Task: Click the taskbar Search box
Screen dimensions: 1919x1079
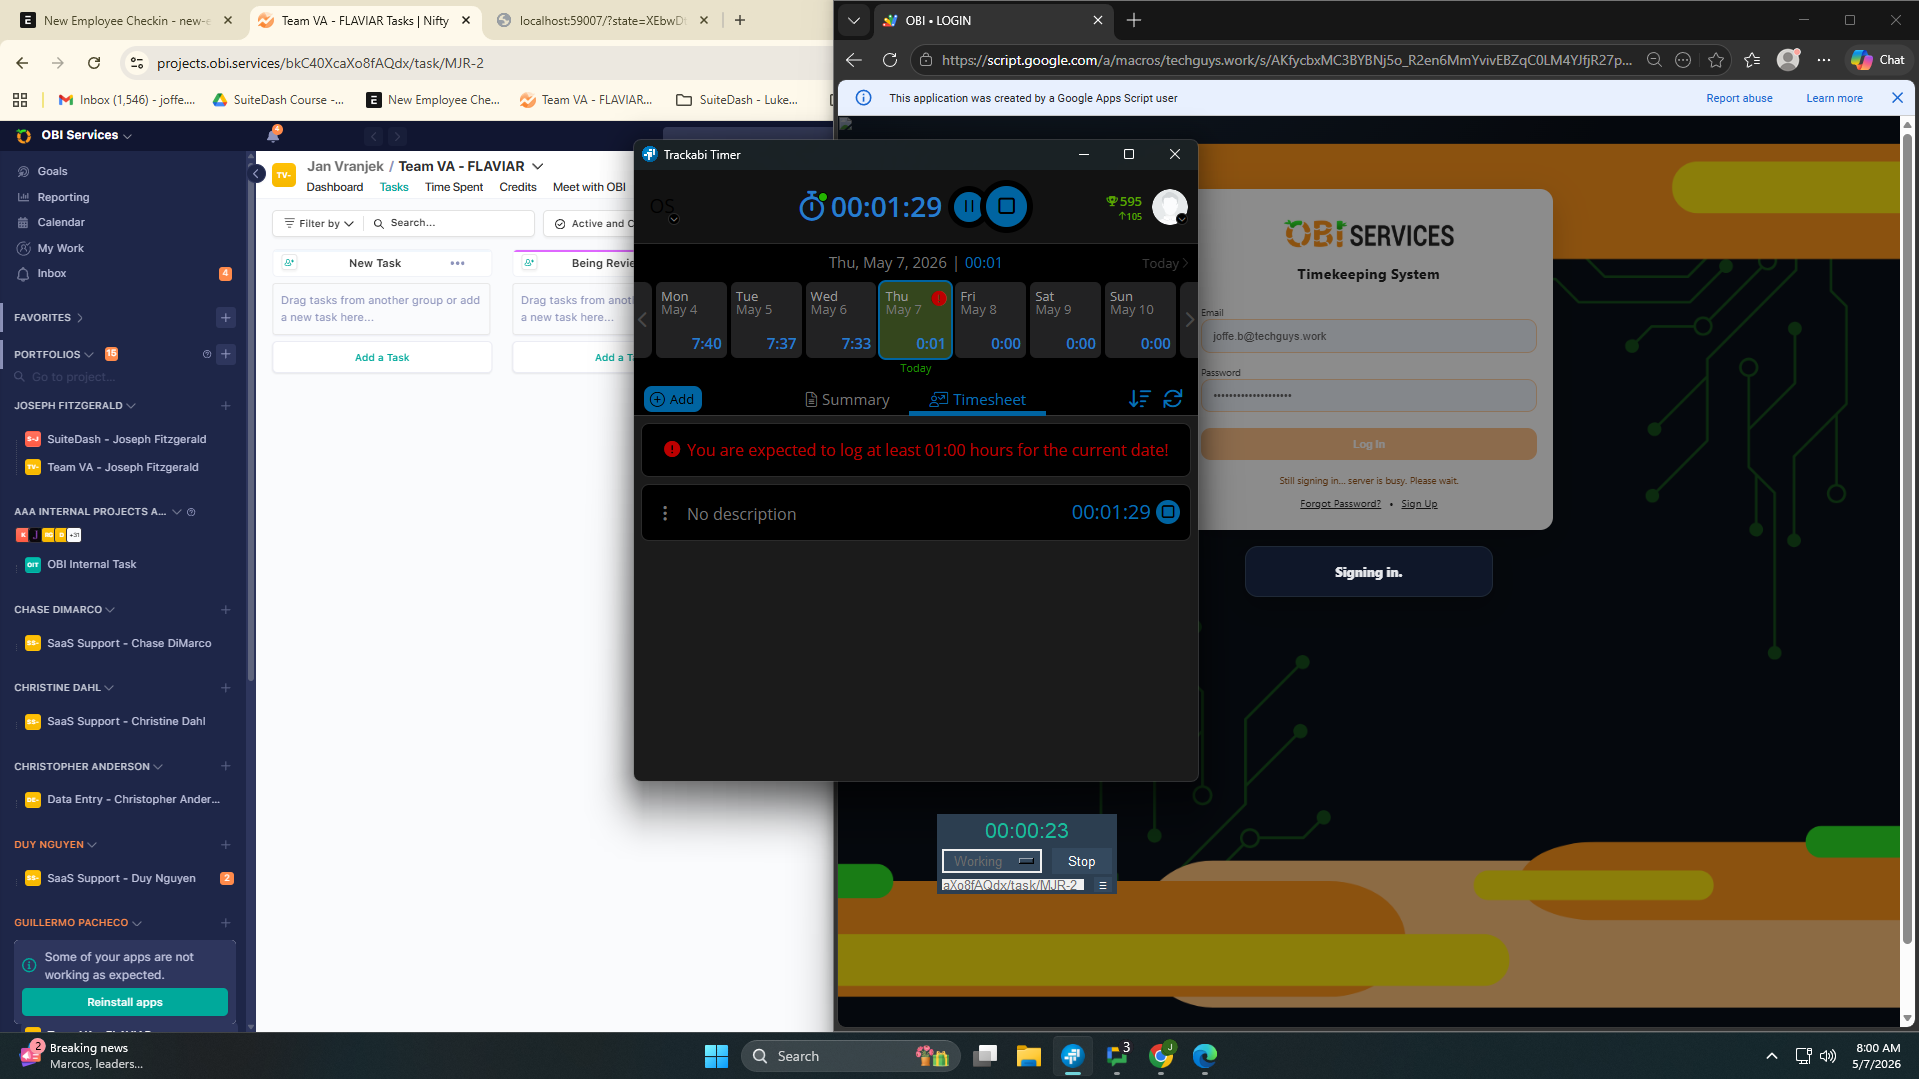Action: [x=850, y=1056]
